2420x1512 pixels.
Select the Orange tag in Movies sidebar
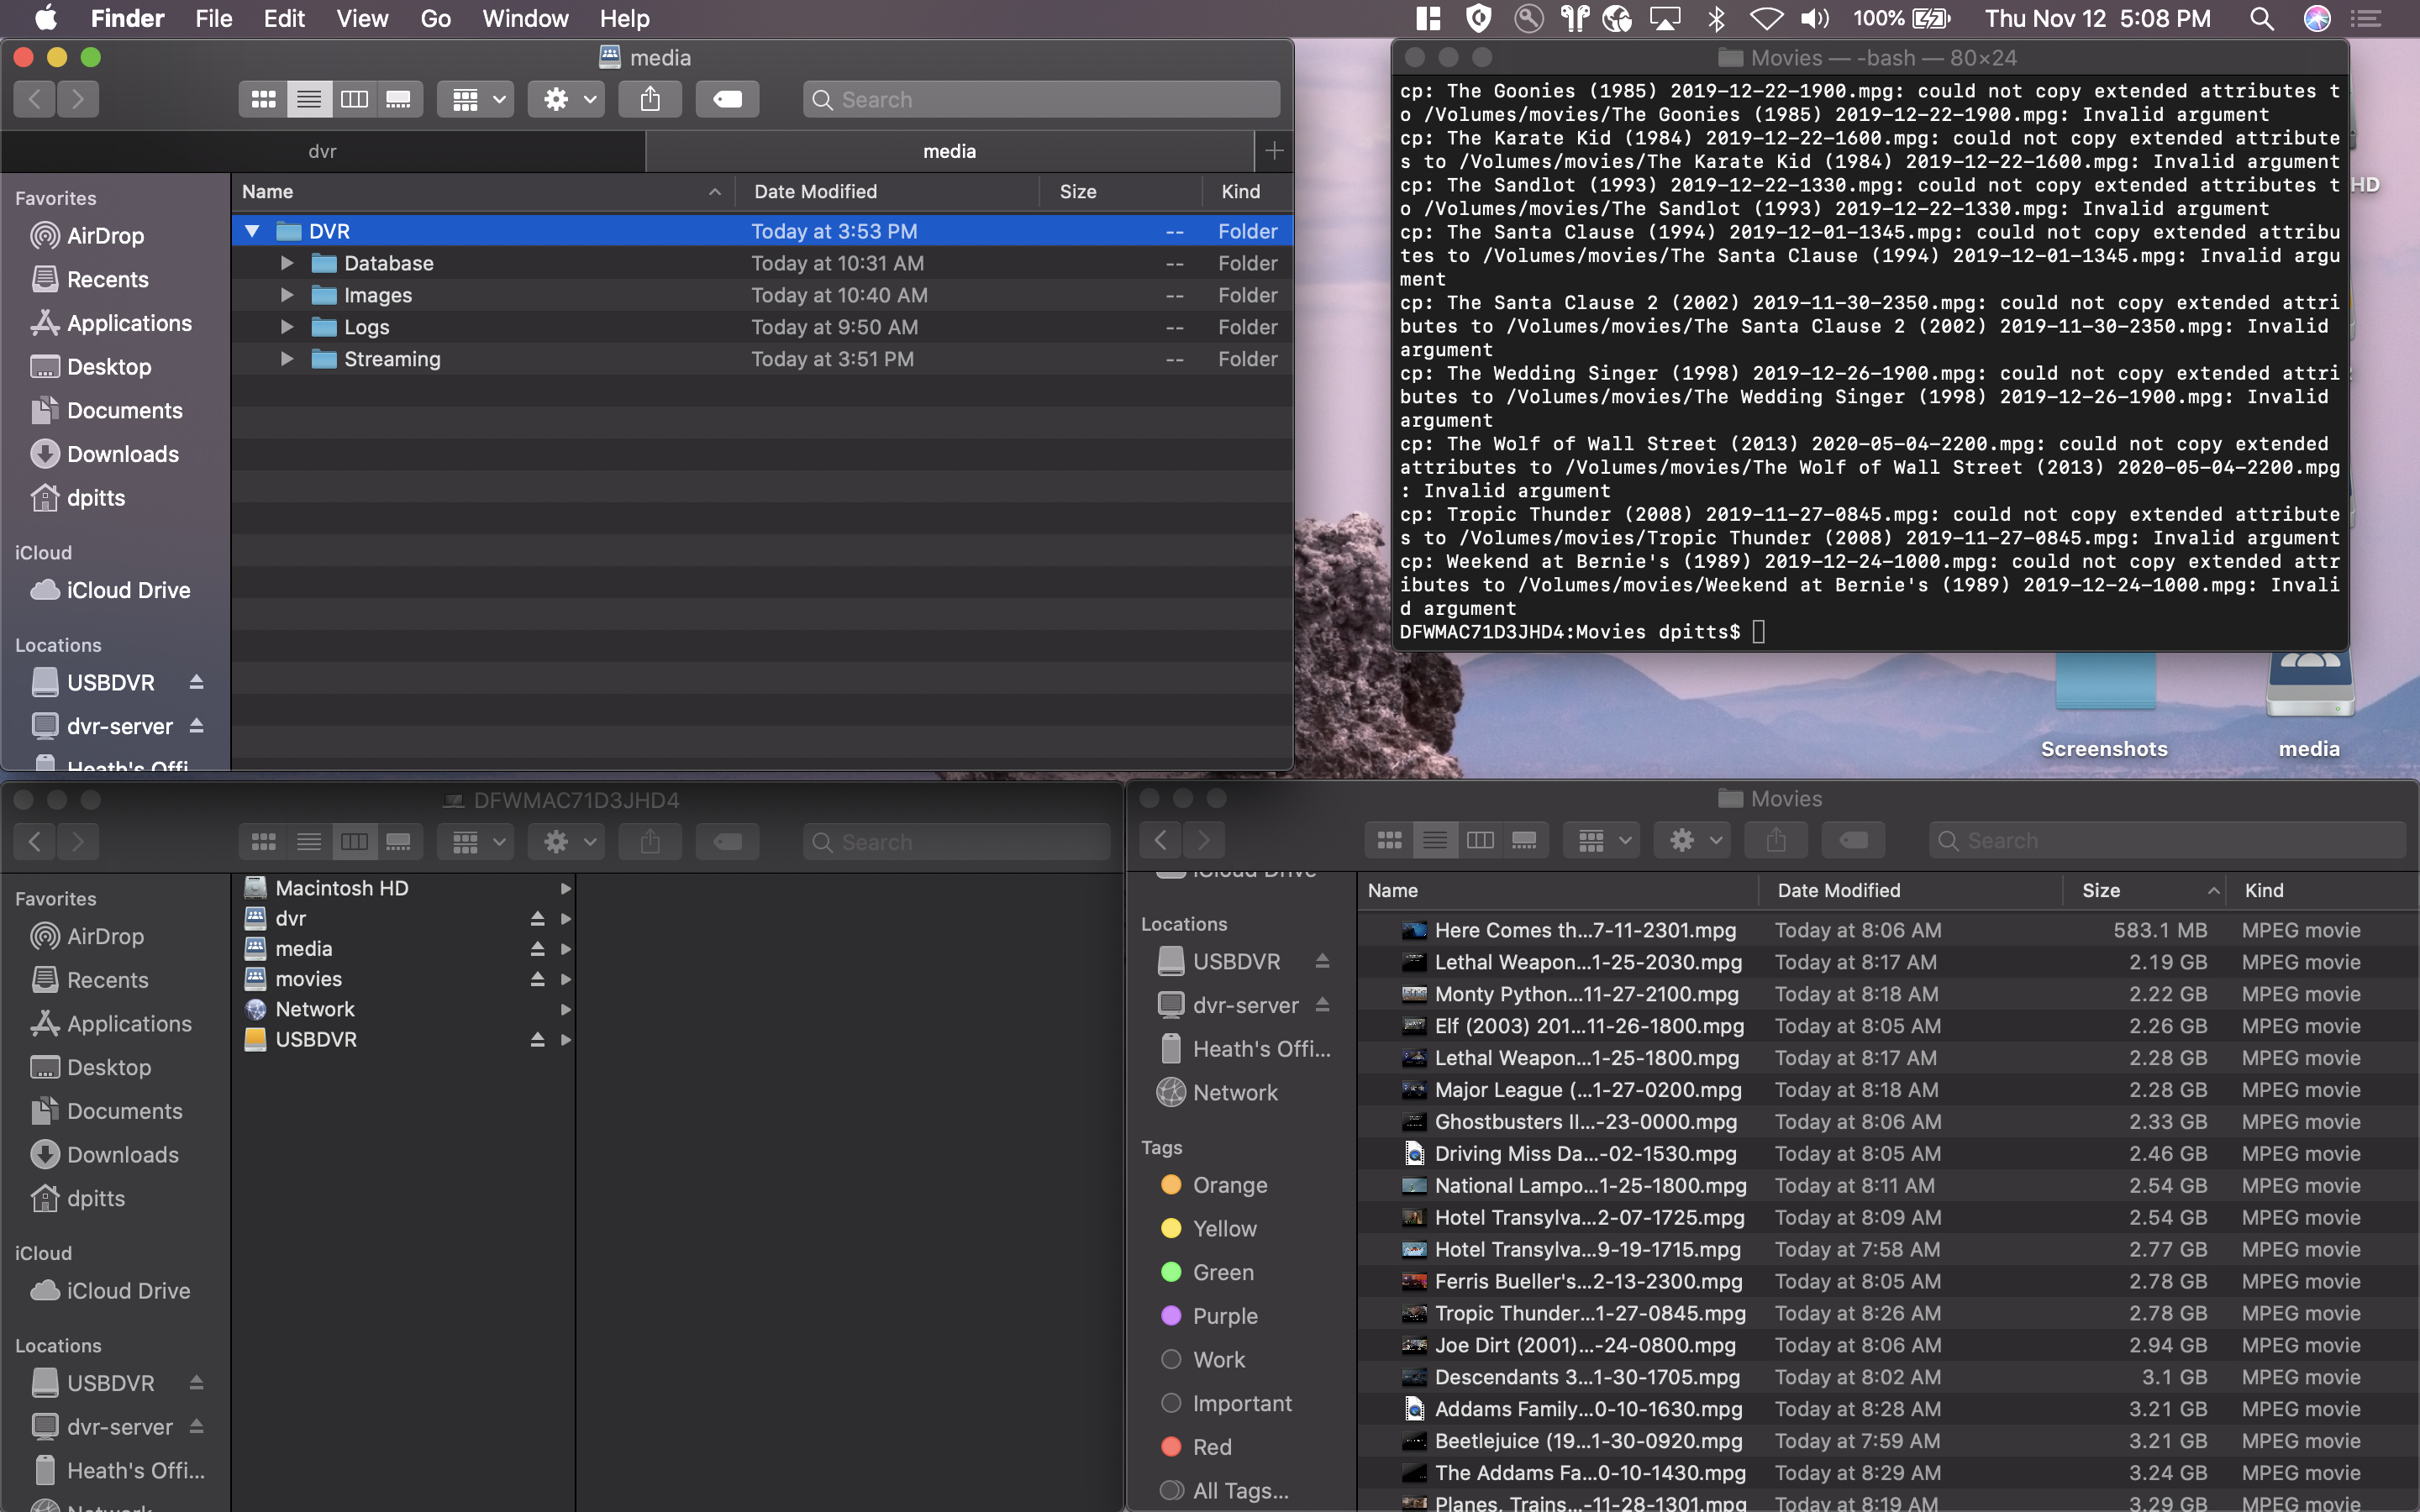1229,1185
